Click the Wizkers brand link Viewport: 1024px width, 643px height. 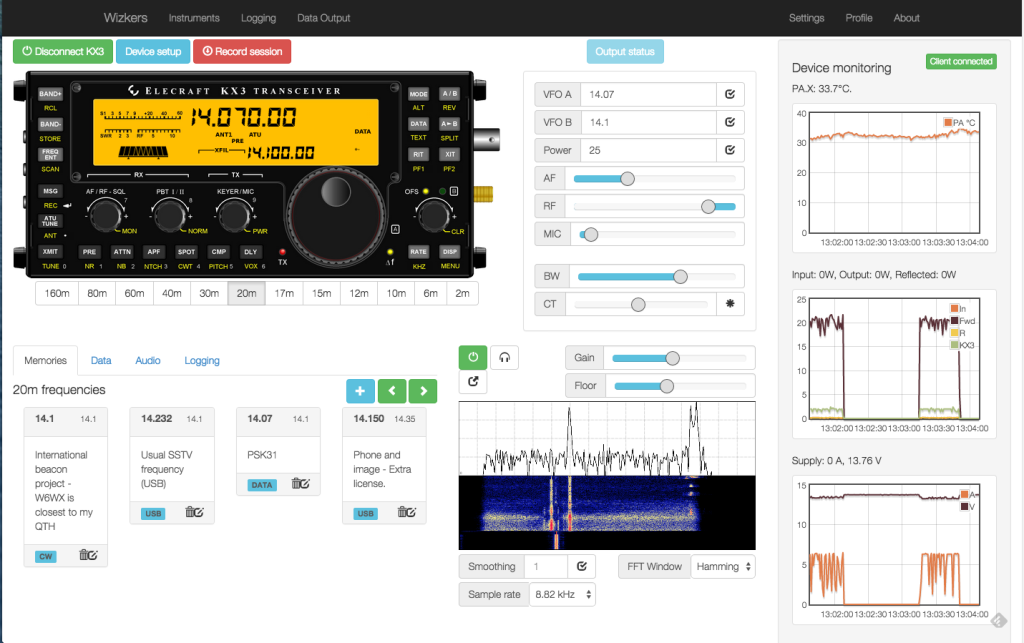[x=125, y=18]
